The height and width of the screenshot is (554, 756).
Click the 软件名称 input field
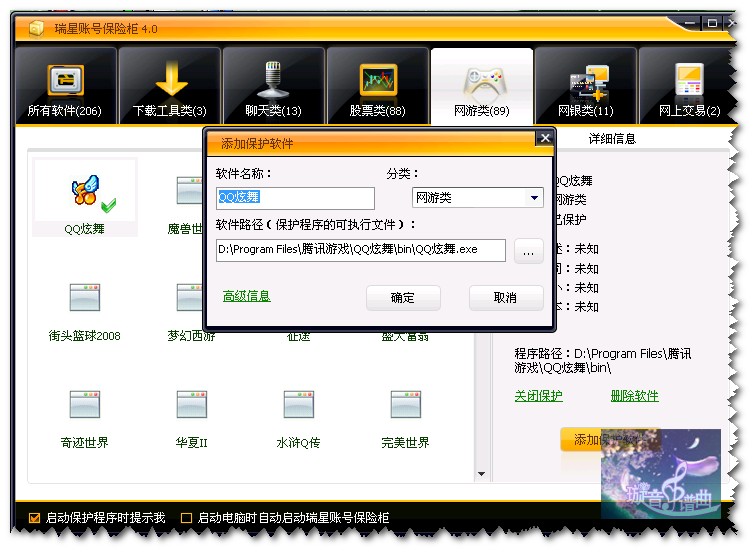295,198
